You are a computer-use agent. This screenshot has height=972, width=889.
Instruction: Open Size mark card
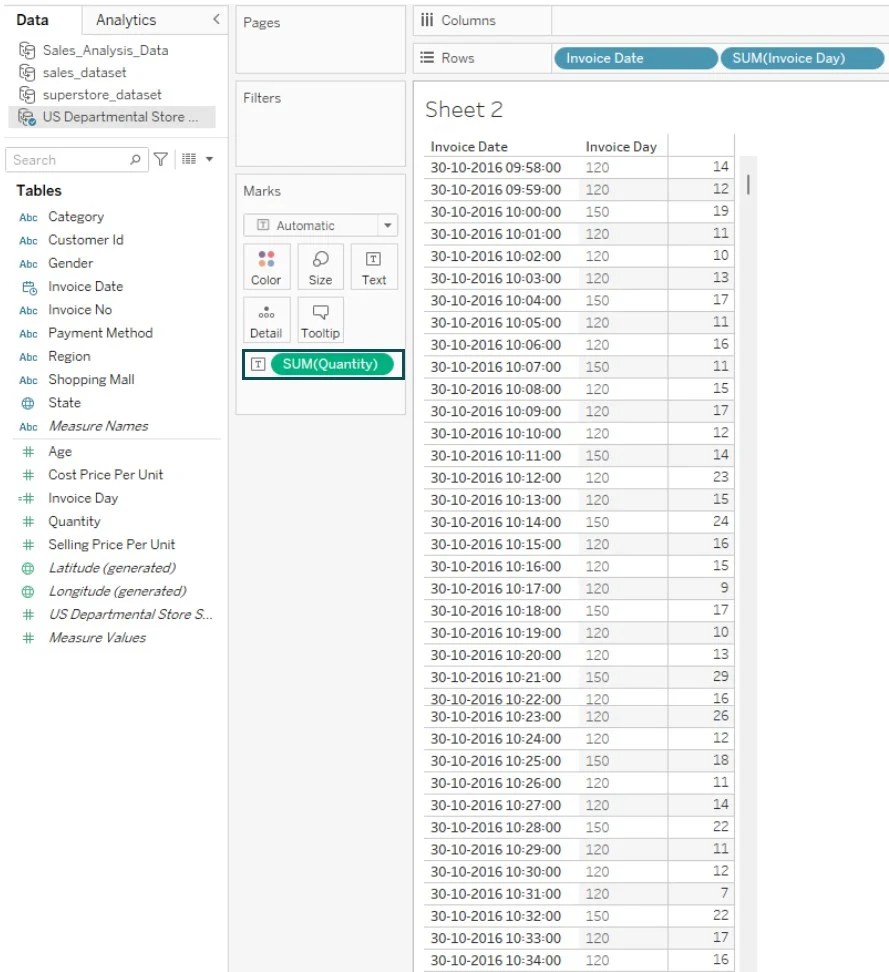pos(320,267)
